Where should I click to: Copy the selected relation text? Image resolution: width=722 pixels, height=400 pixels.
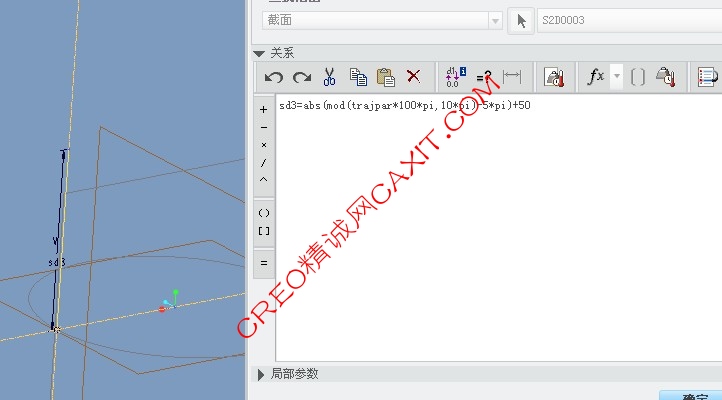click(358, 77)
